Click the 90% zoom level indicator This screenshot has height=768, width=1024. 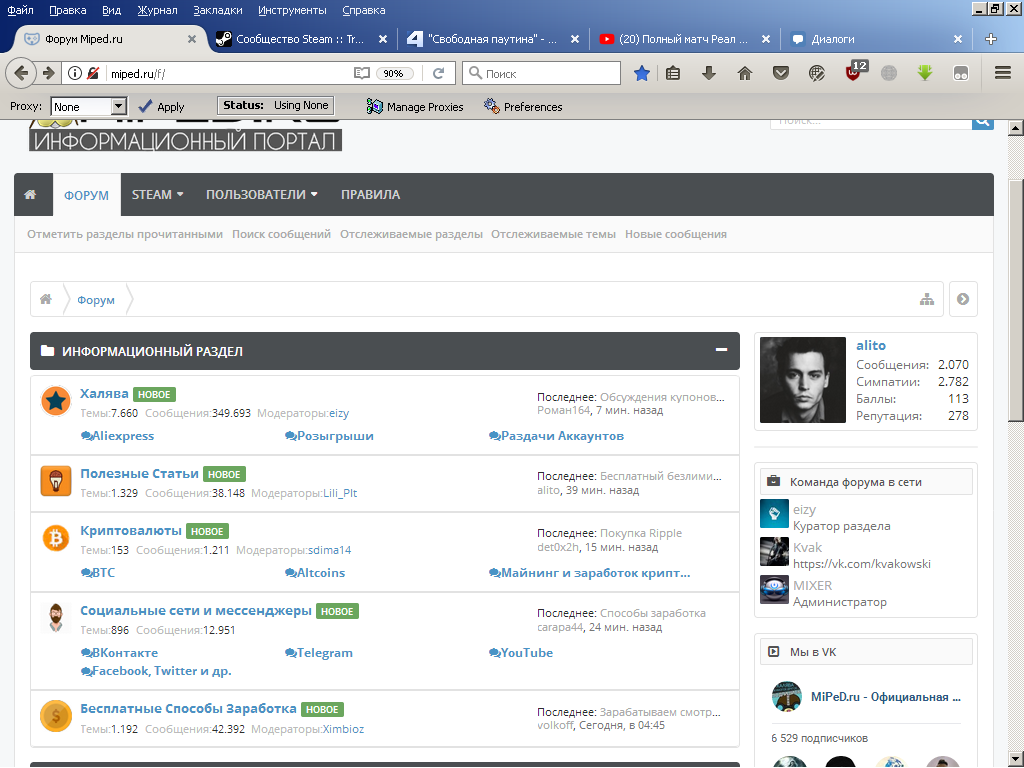click(x=394, y=73)
